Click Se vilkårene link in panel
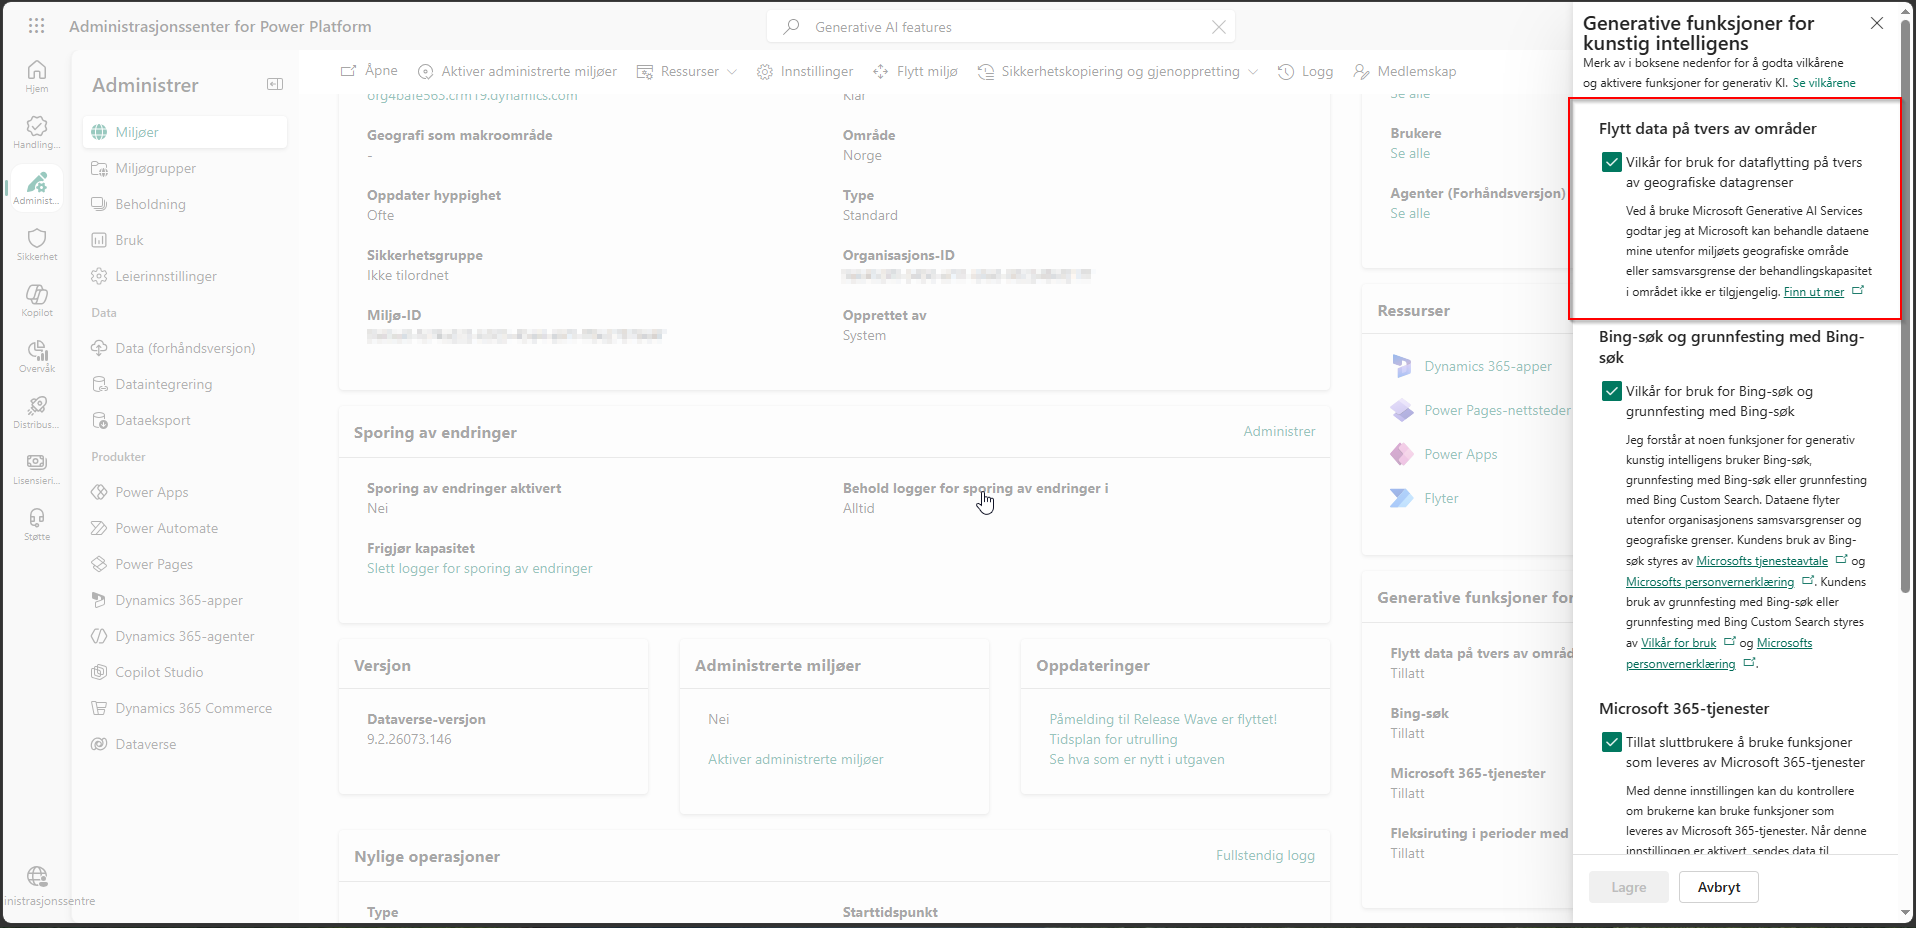1916x928 pixels. (x=1824, y=83)
